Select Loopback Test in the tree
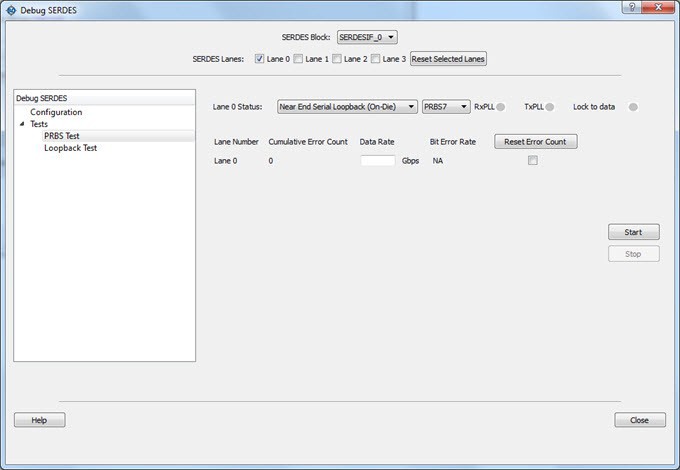 [70, 148]
